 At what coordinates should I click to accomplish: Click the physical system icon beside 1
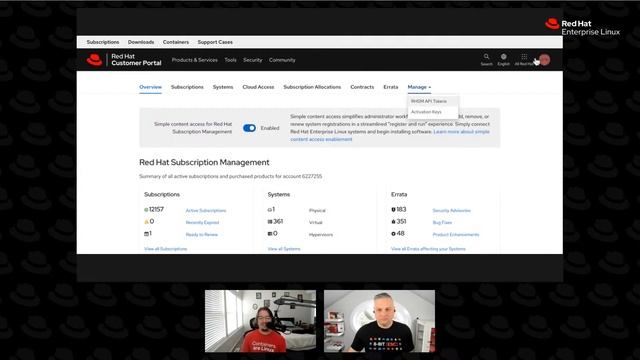(269, 209)
